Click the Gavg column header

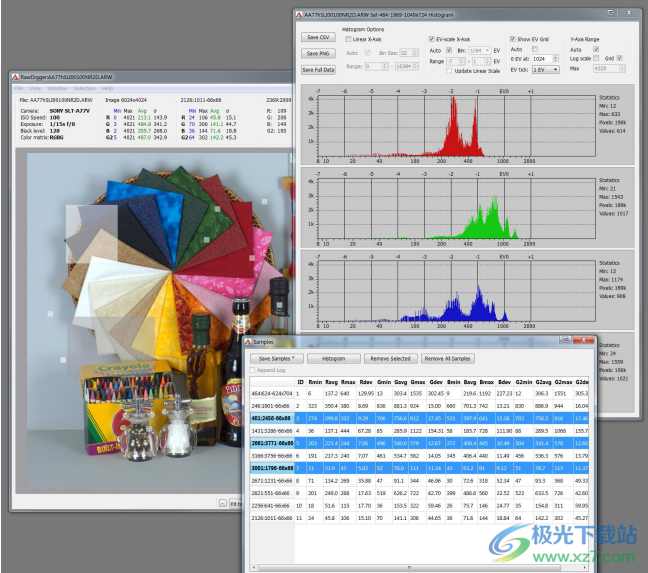pyautogui.click(x=401, y=382)
